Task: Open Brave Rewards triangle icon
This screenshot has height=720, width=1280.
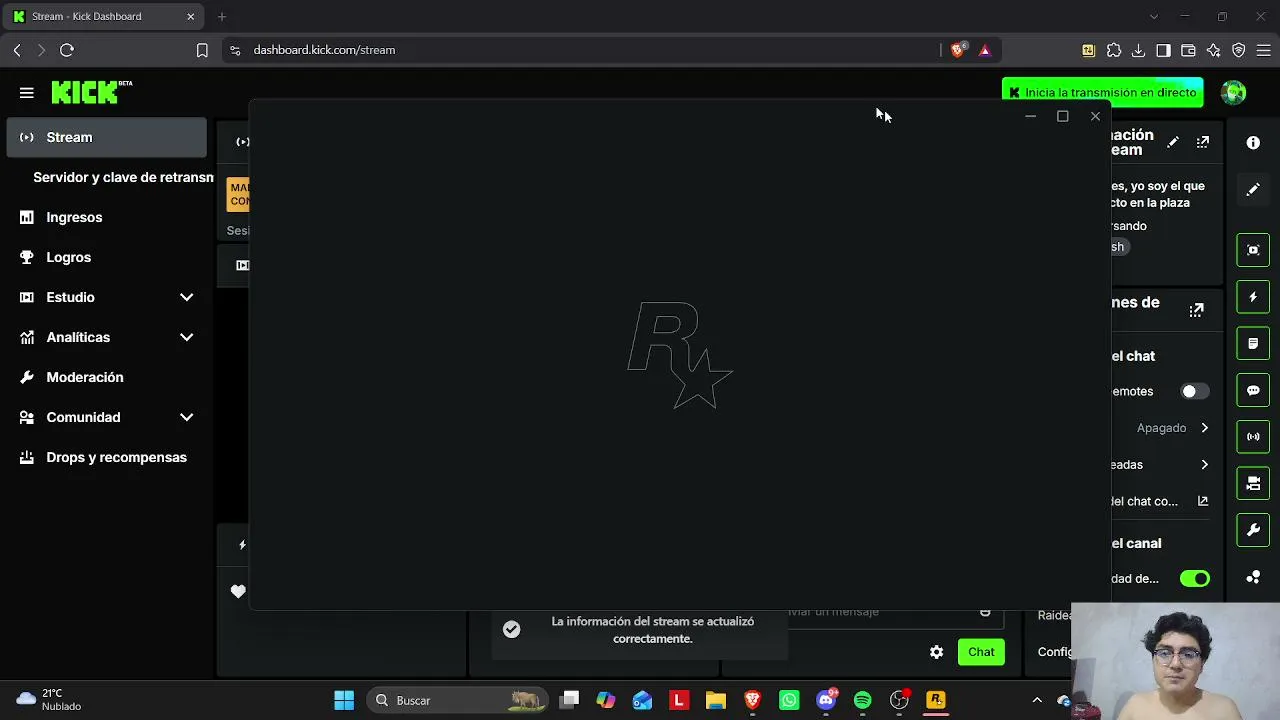Action: click(x=985, y=50)
